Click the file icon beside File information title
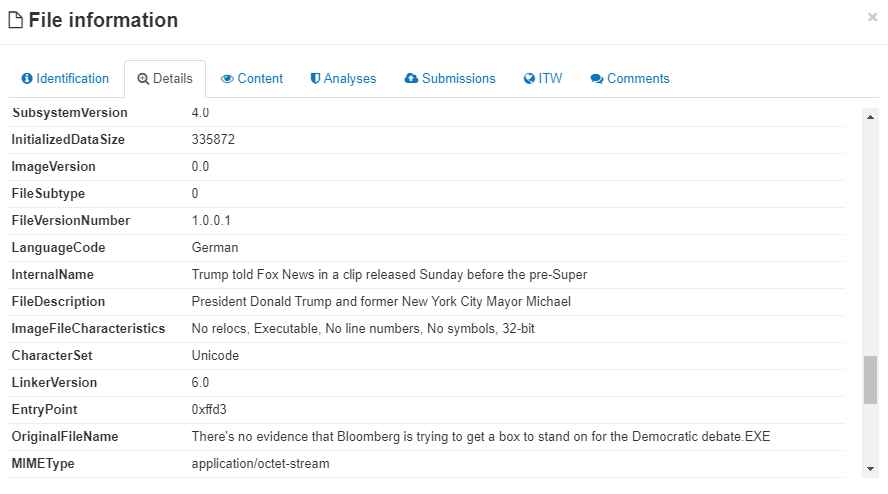This screenshot has width=888, height=494. point(16,21)
